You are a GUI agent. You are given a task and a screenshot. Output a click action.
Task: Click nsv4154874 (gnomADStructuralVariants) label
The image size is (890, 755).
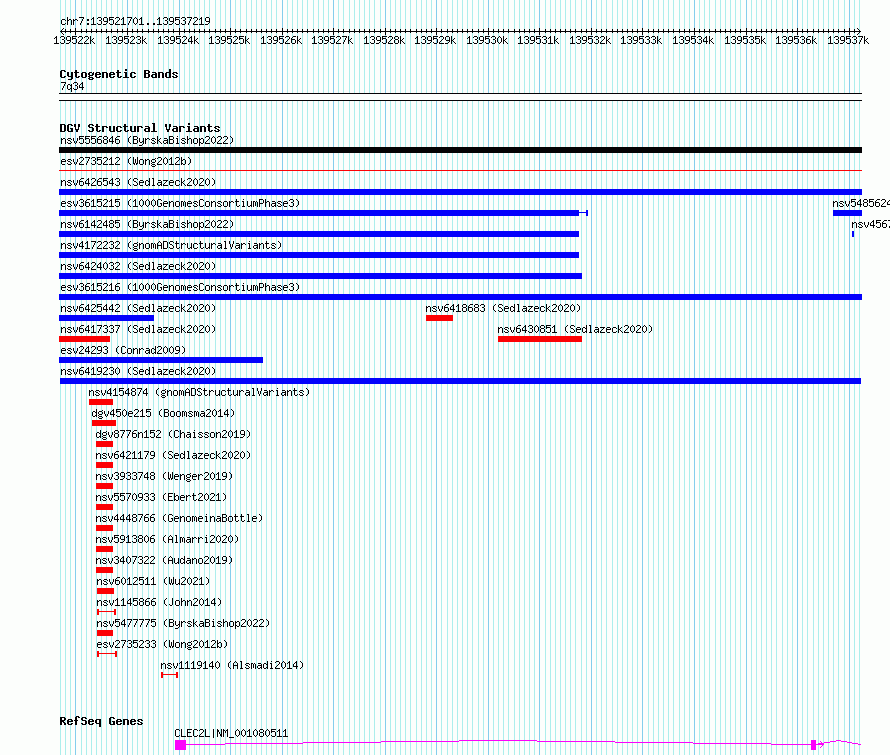[x=199, y=392]
